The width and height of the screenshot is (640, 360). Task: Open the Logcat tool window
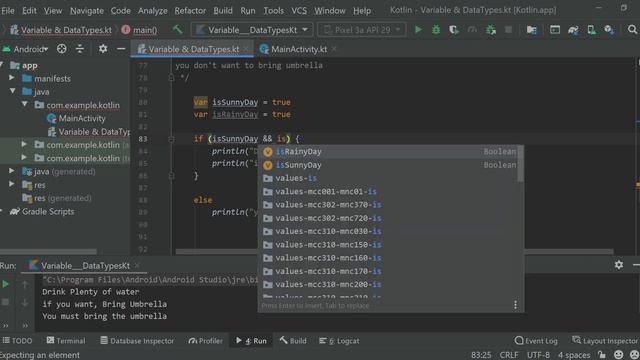click(339, 340)
